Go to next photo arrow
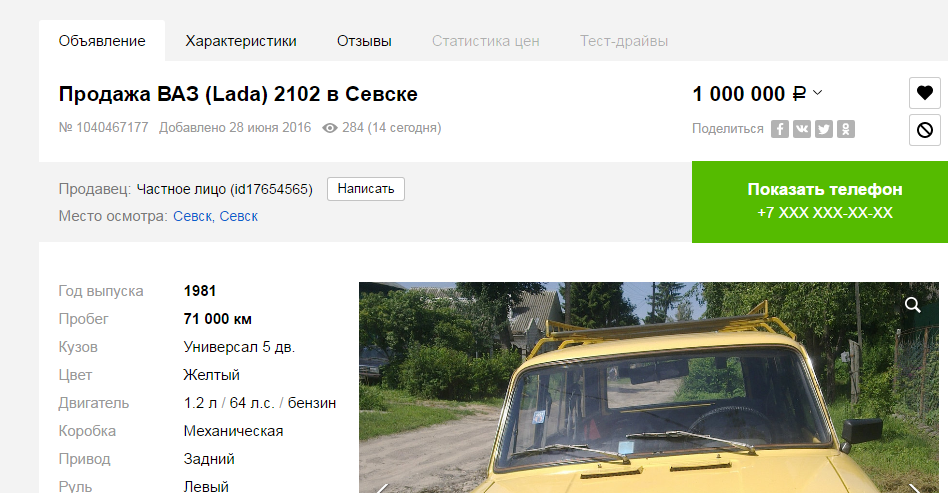 click(x=915, y=488)
